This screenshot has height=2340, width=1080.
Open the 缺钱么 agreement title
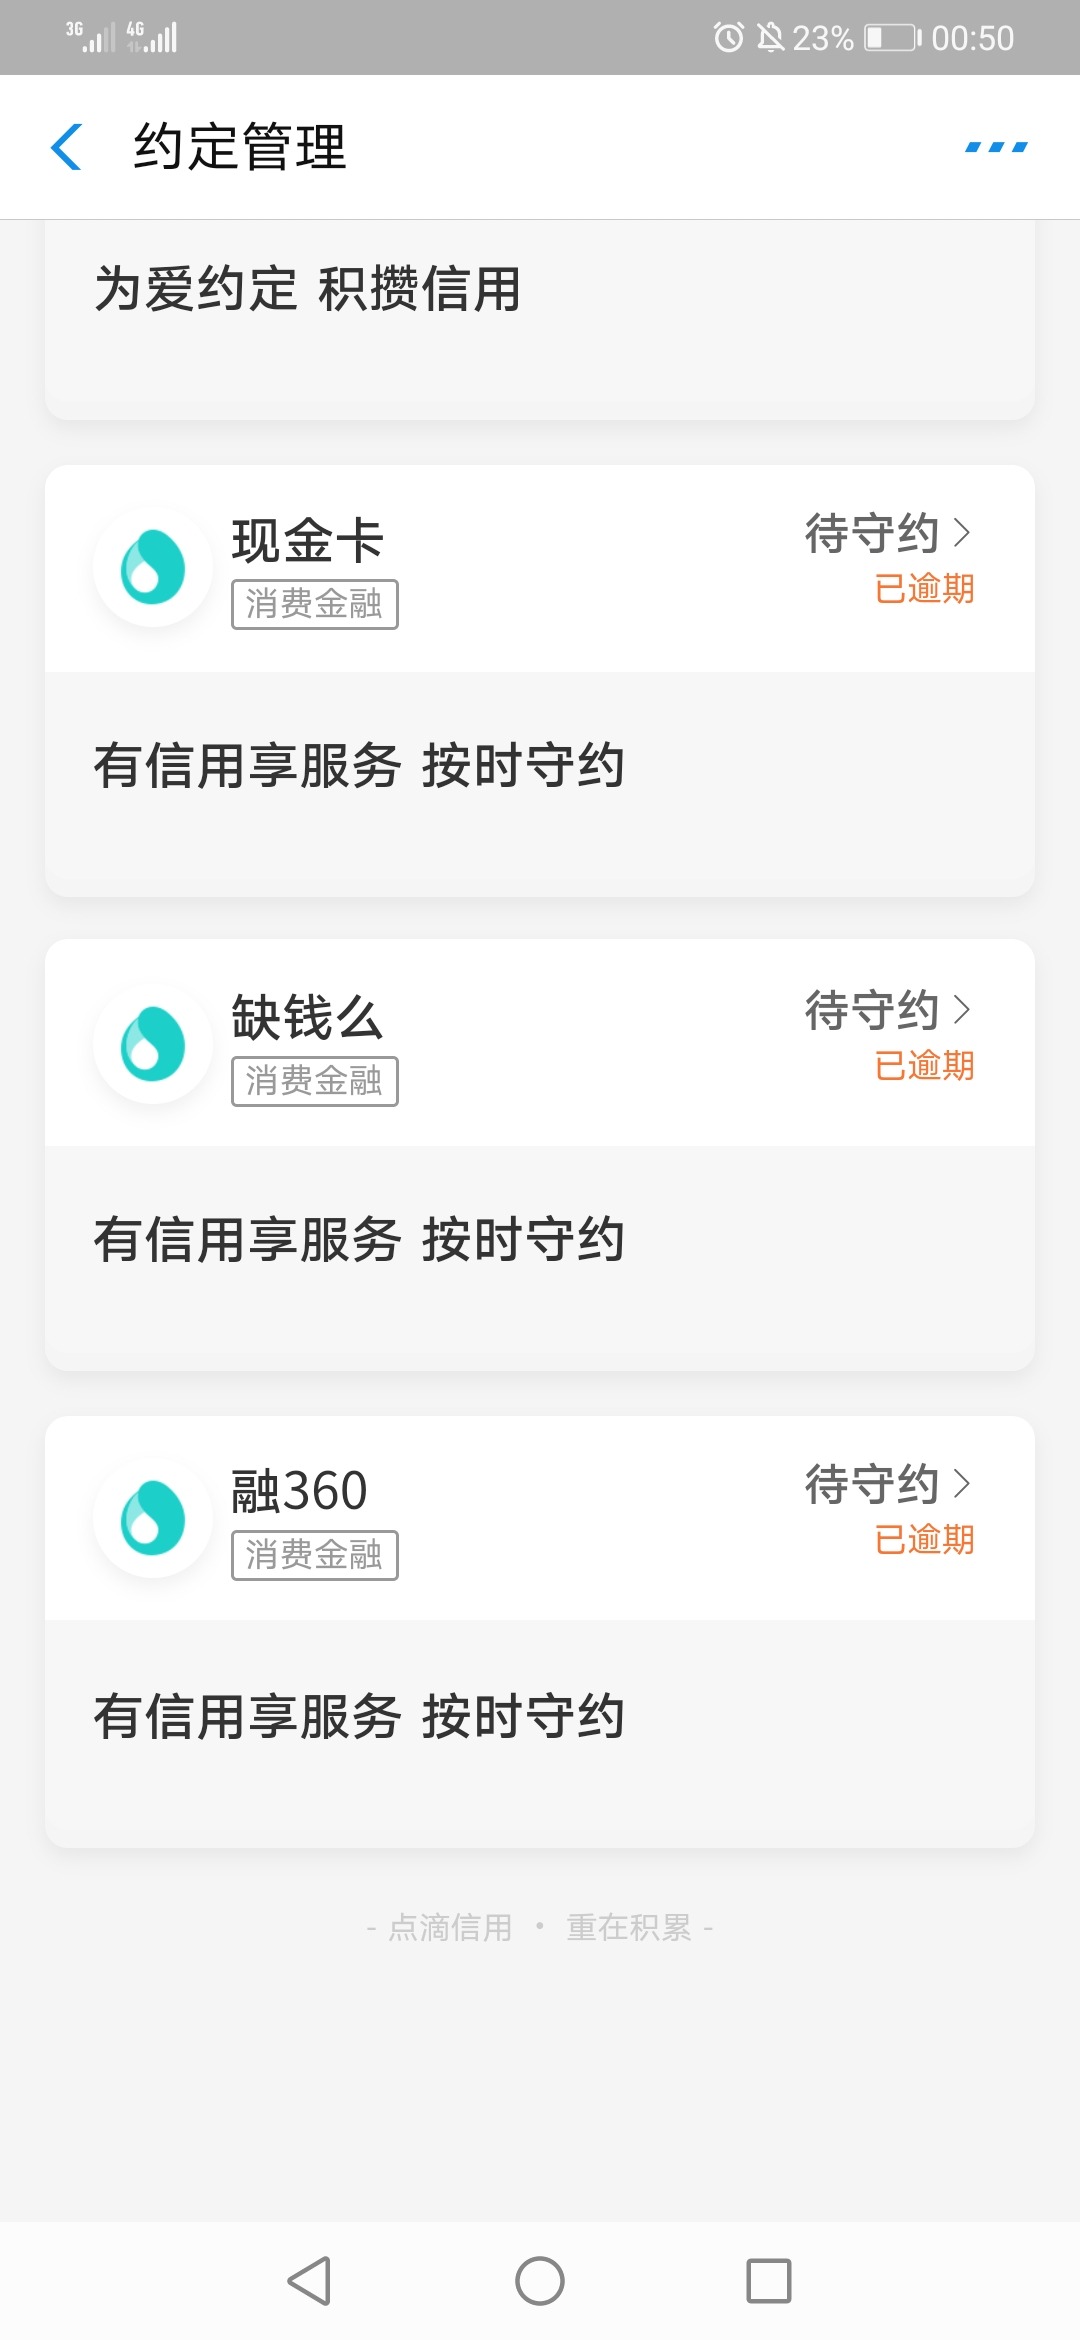308,1018
